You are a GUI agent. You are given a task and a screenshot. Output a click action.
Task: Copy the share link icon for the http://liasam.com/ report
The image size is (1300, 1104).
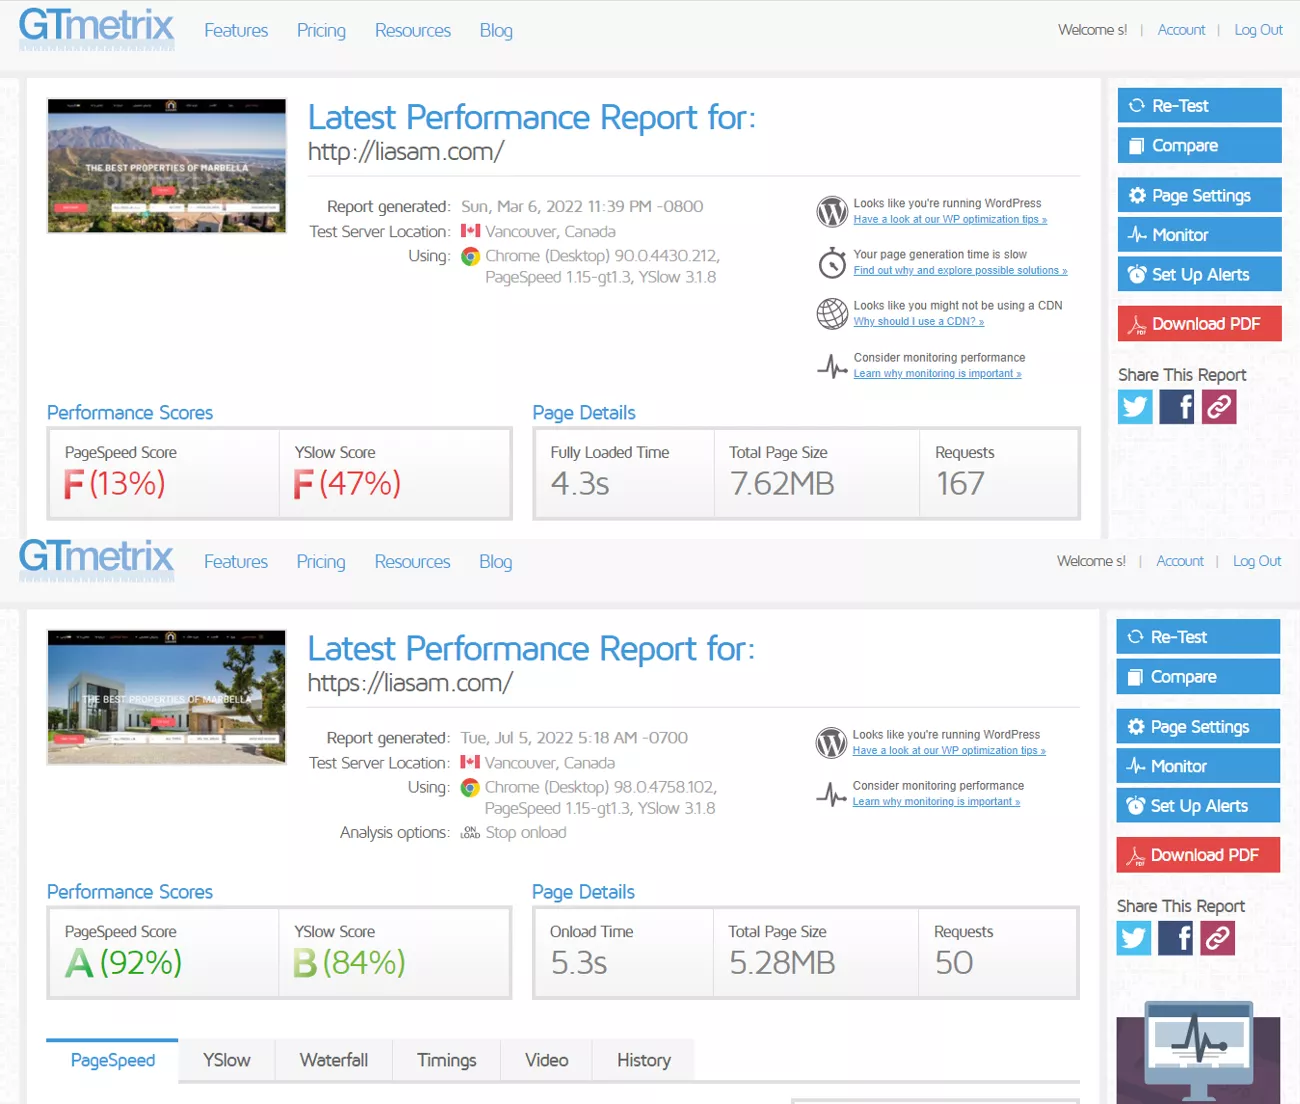pos(1219,407)
